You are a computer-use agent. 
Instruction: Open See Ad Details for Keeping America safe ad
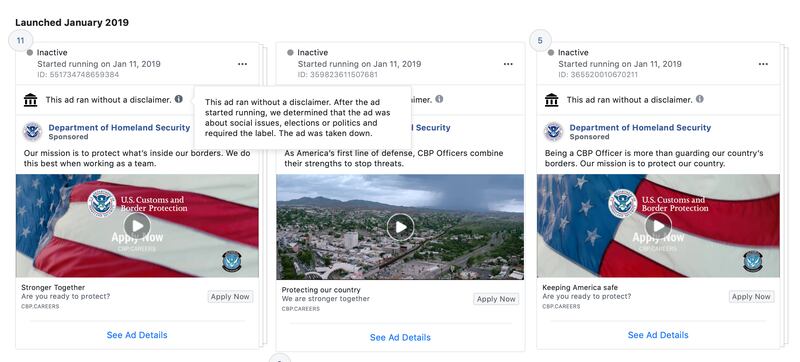point(658,335)
